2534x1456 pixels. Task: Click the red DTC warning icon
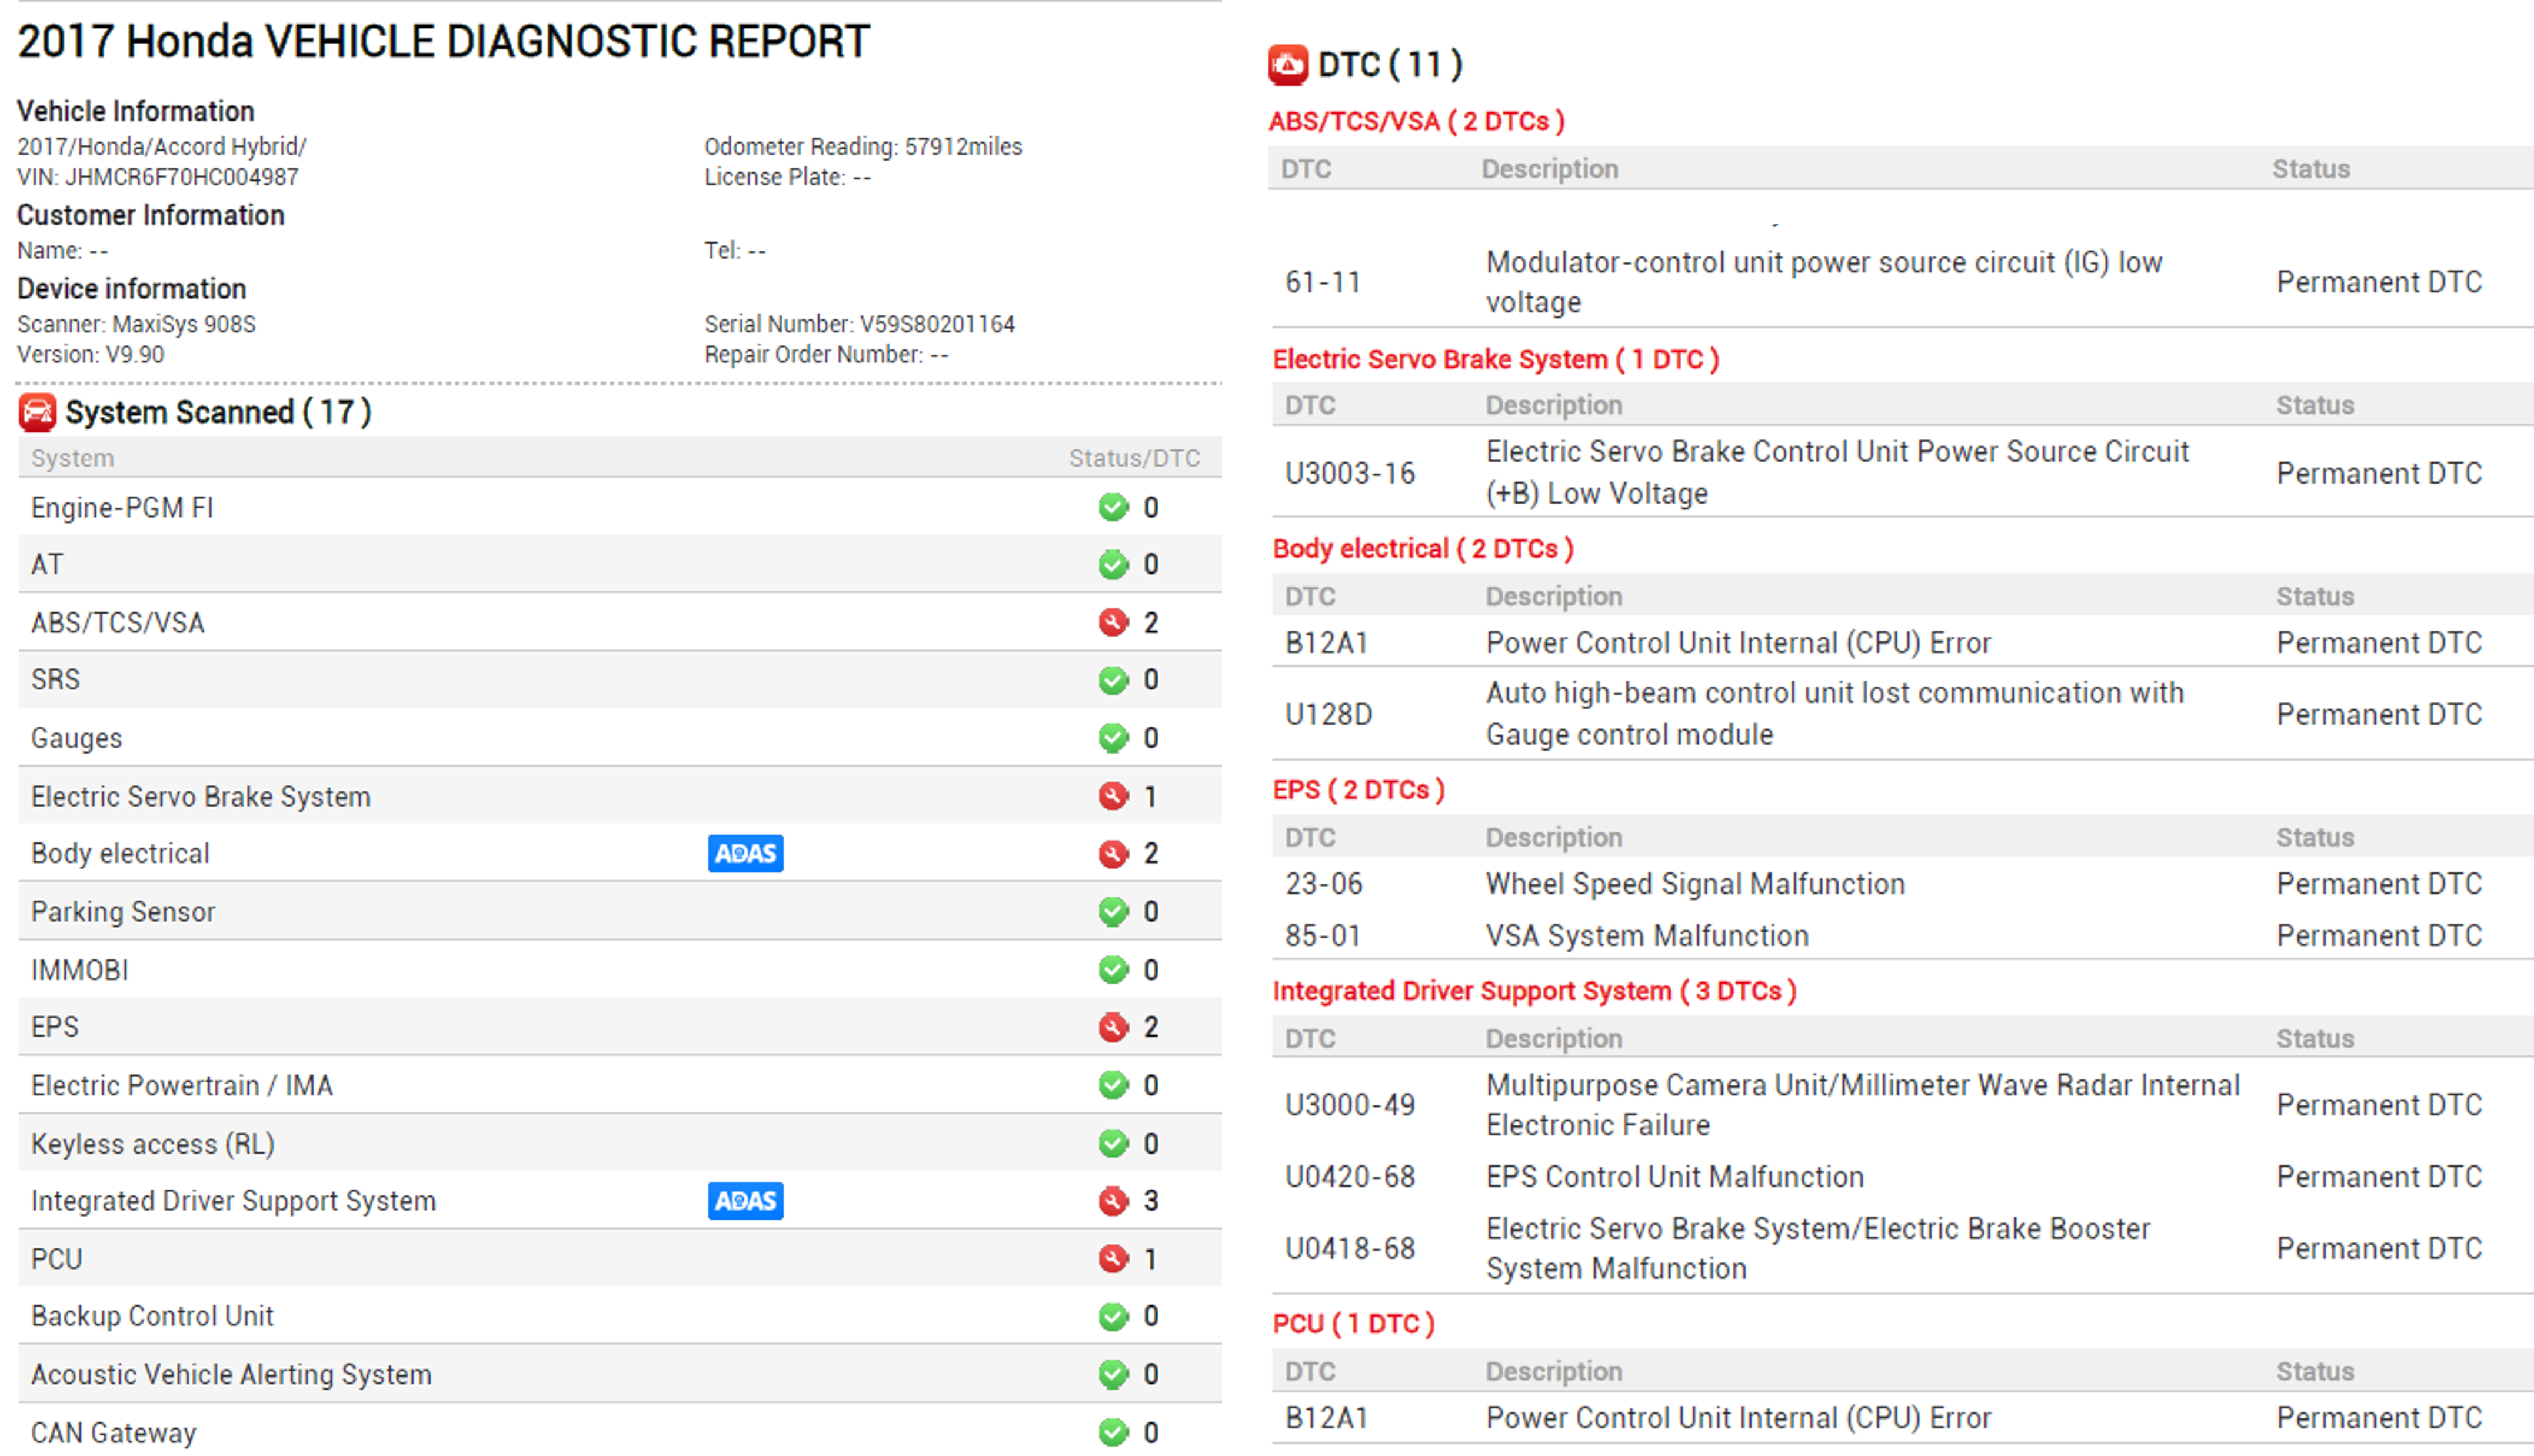(1288, 65)
